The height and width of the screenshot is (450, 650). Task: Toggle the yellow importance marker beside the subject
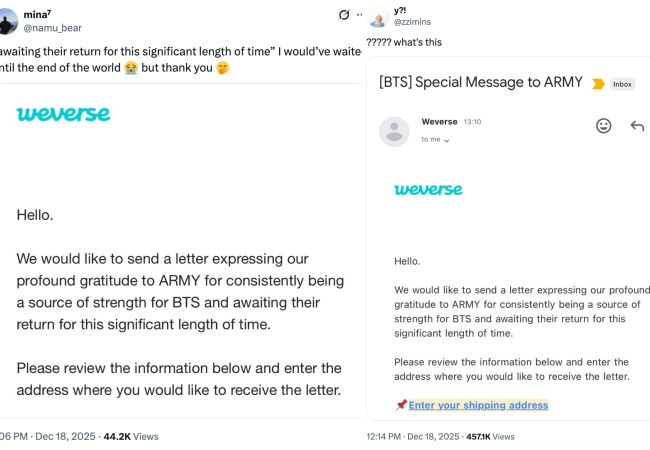[x=598, y=84]
